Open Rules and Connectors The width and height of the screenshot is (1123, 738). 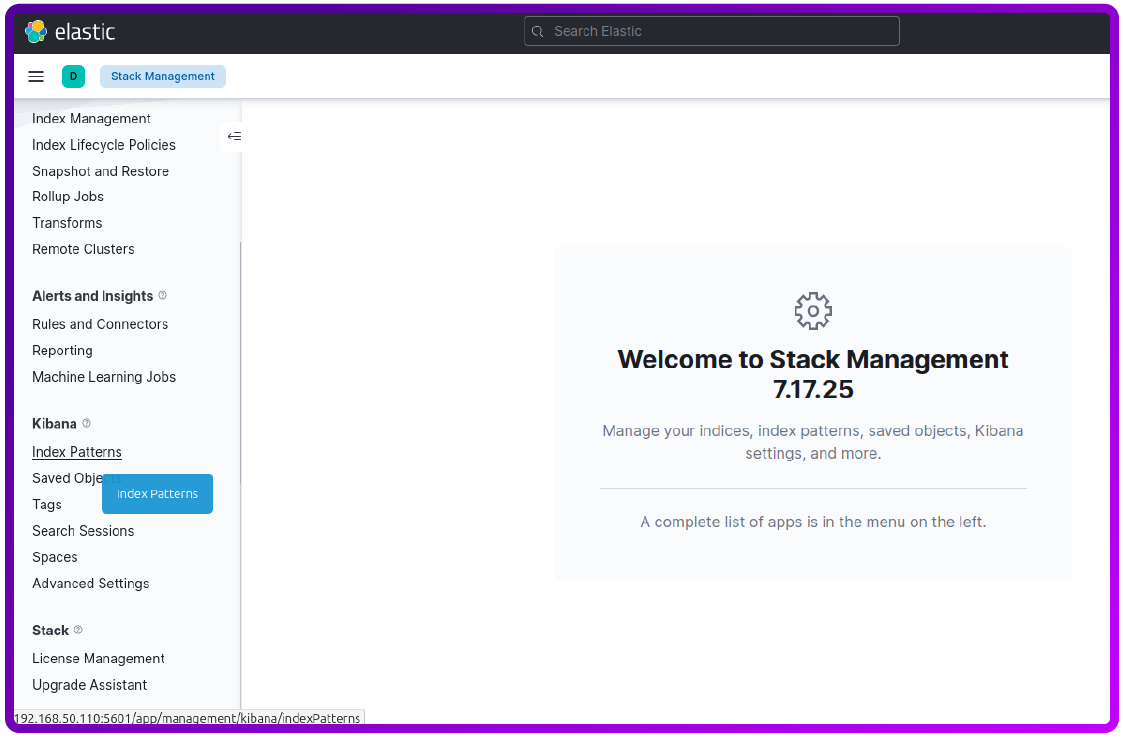click(100, 324)
